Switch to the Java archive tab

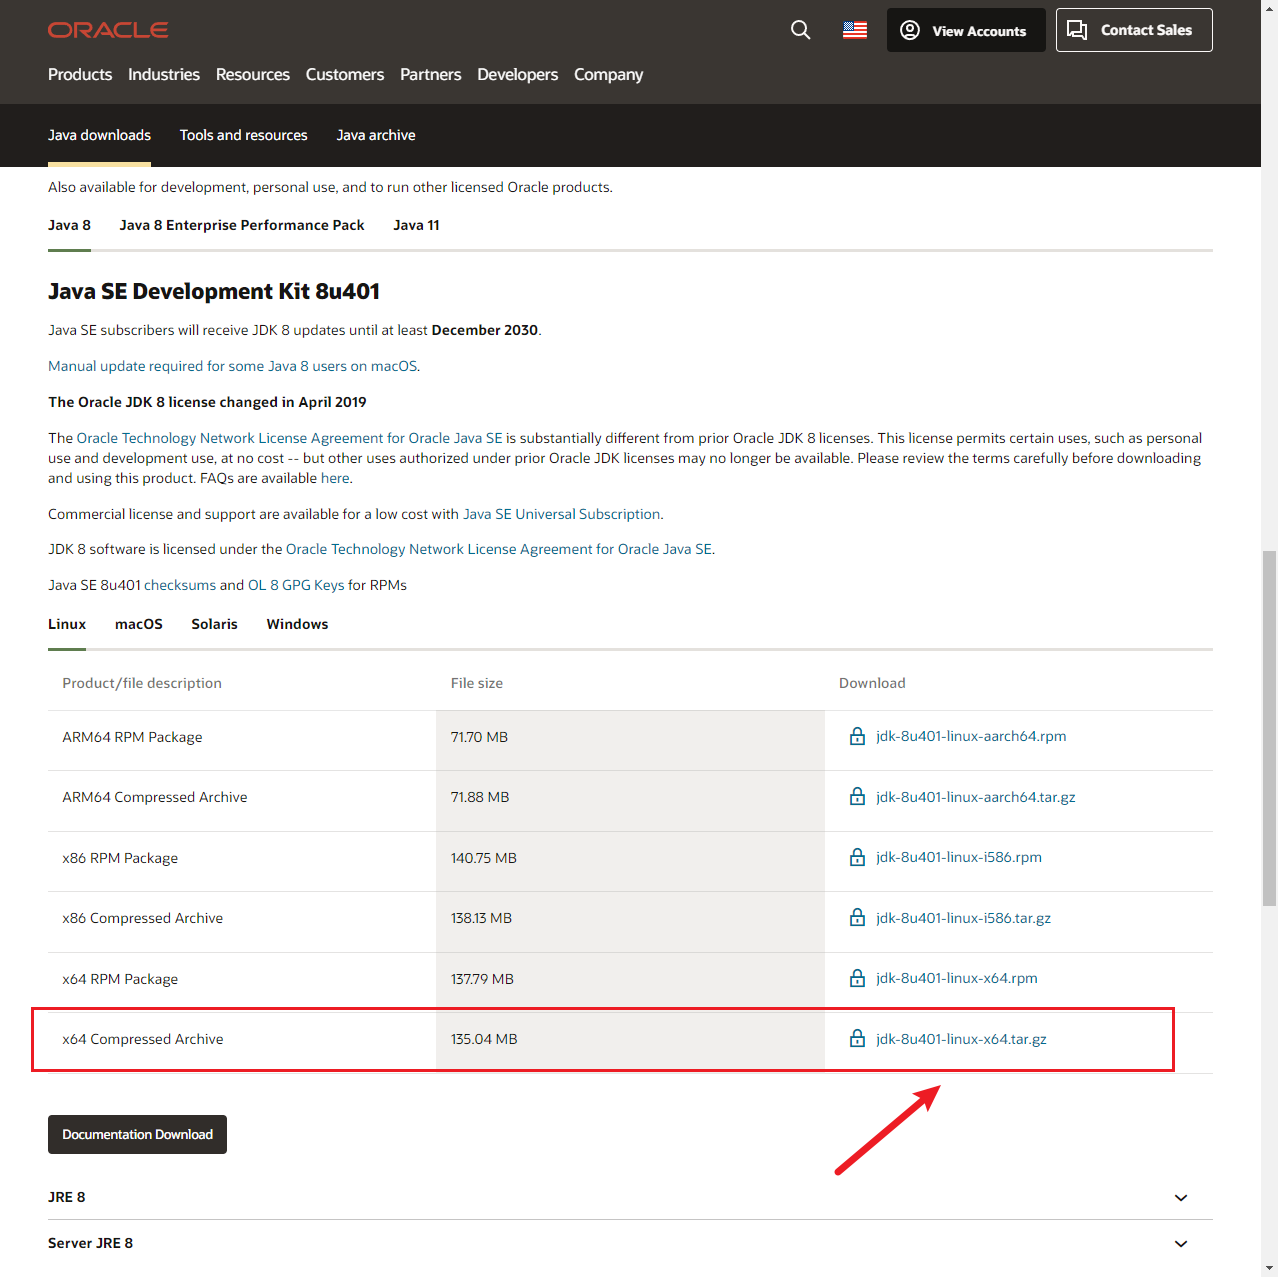[x=376, y=135]
